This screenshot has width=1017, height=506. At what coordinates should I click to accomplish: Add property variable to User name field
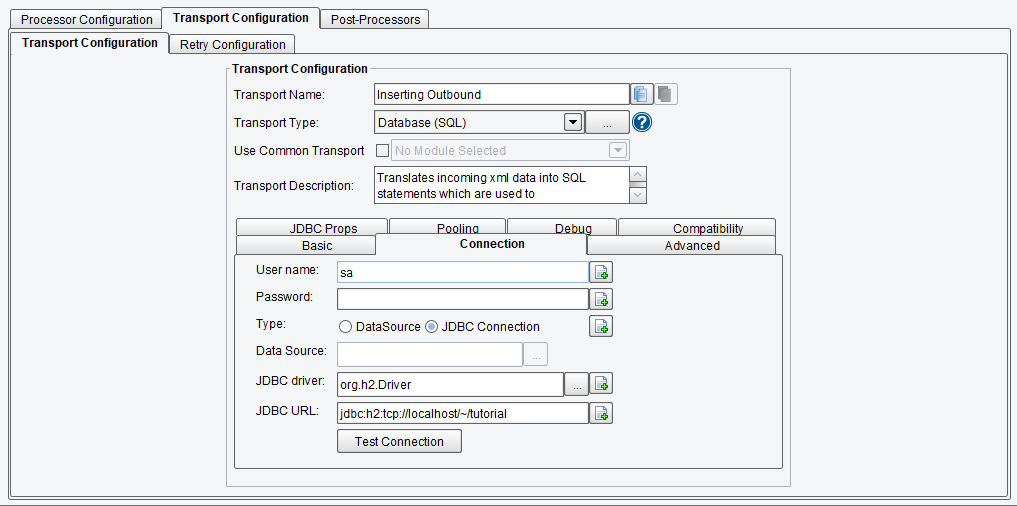coord(601,272)
